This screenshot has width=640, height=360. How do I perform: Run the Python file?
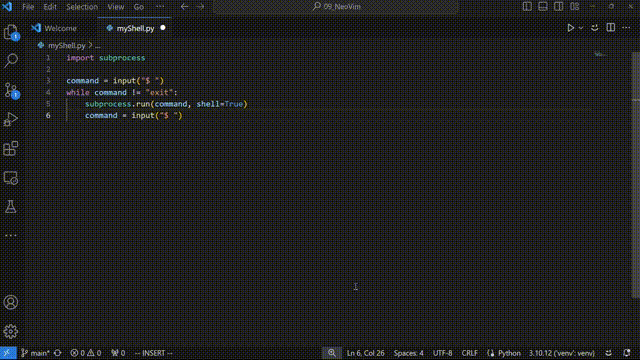(571, 28)
